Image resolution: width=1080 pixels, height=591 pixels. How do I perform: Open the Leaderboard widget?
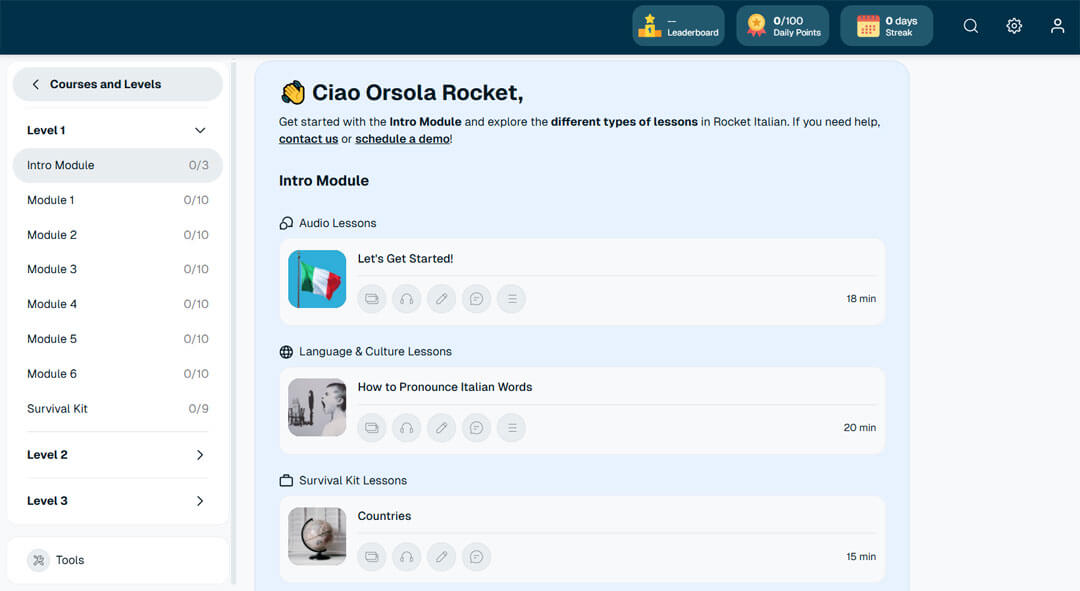coord(678,26)
